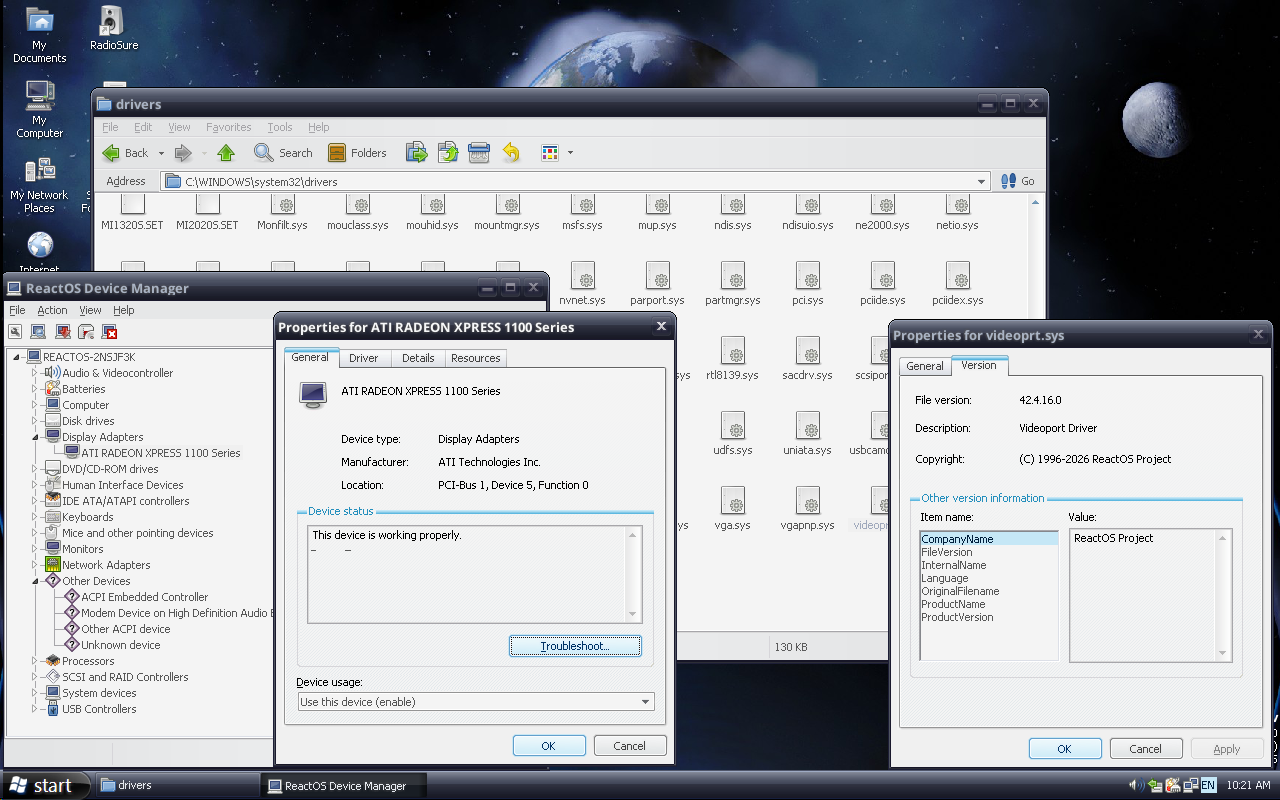Screen dimensions: 1280x800
Task: Open the address bar dropdown arrow
Action: pos(982,182)
